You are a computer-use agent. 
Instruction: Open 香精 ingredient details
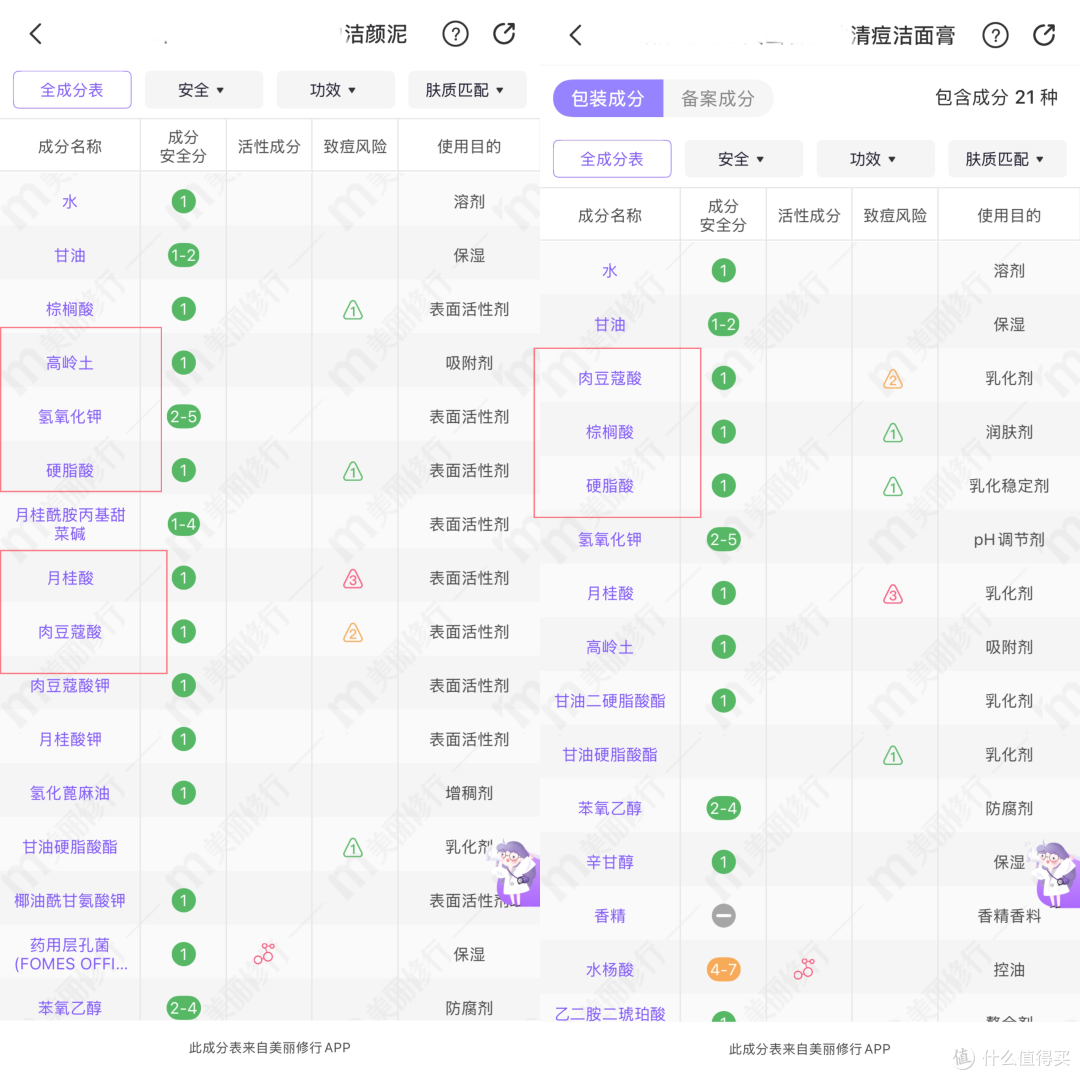[x=610, y=915]
